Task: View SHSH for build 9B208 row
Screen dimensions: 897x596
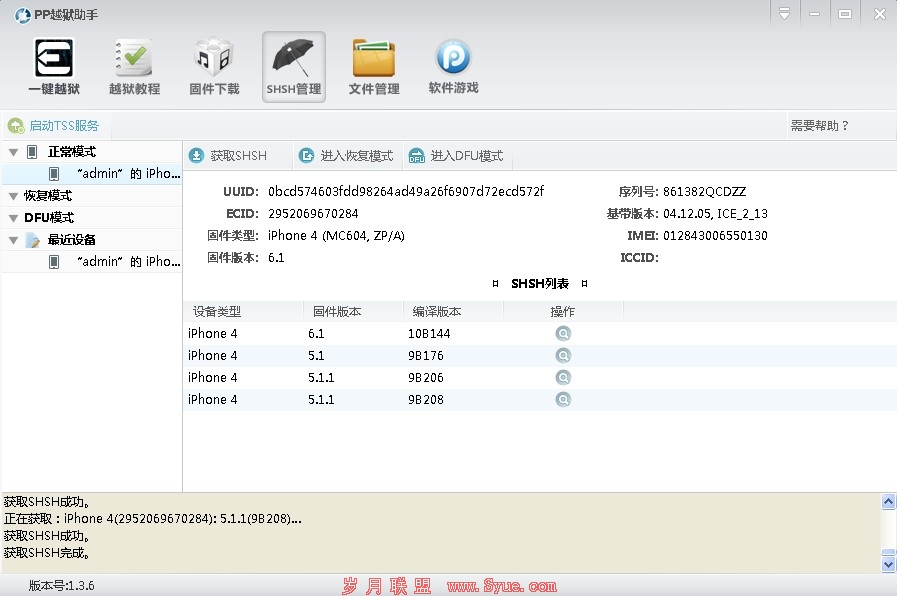Action: click(x=563, y=399)
